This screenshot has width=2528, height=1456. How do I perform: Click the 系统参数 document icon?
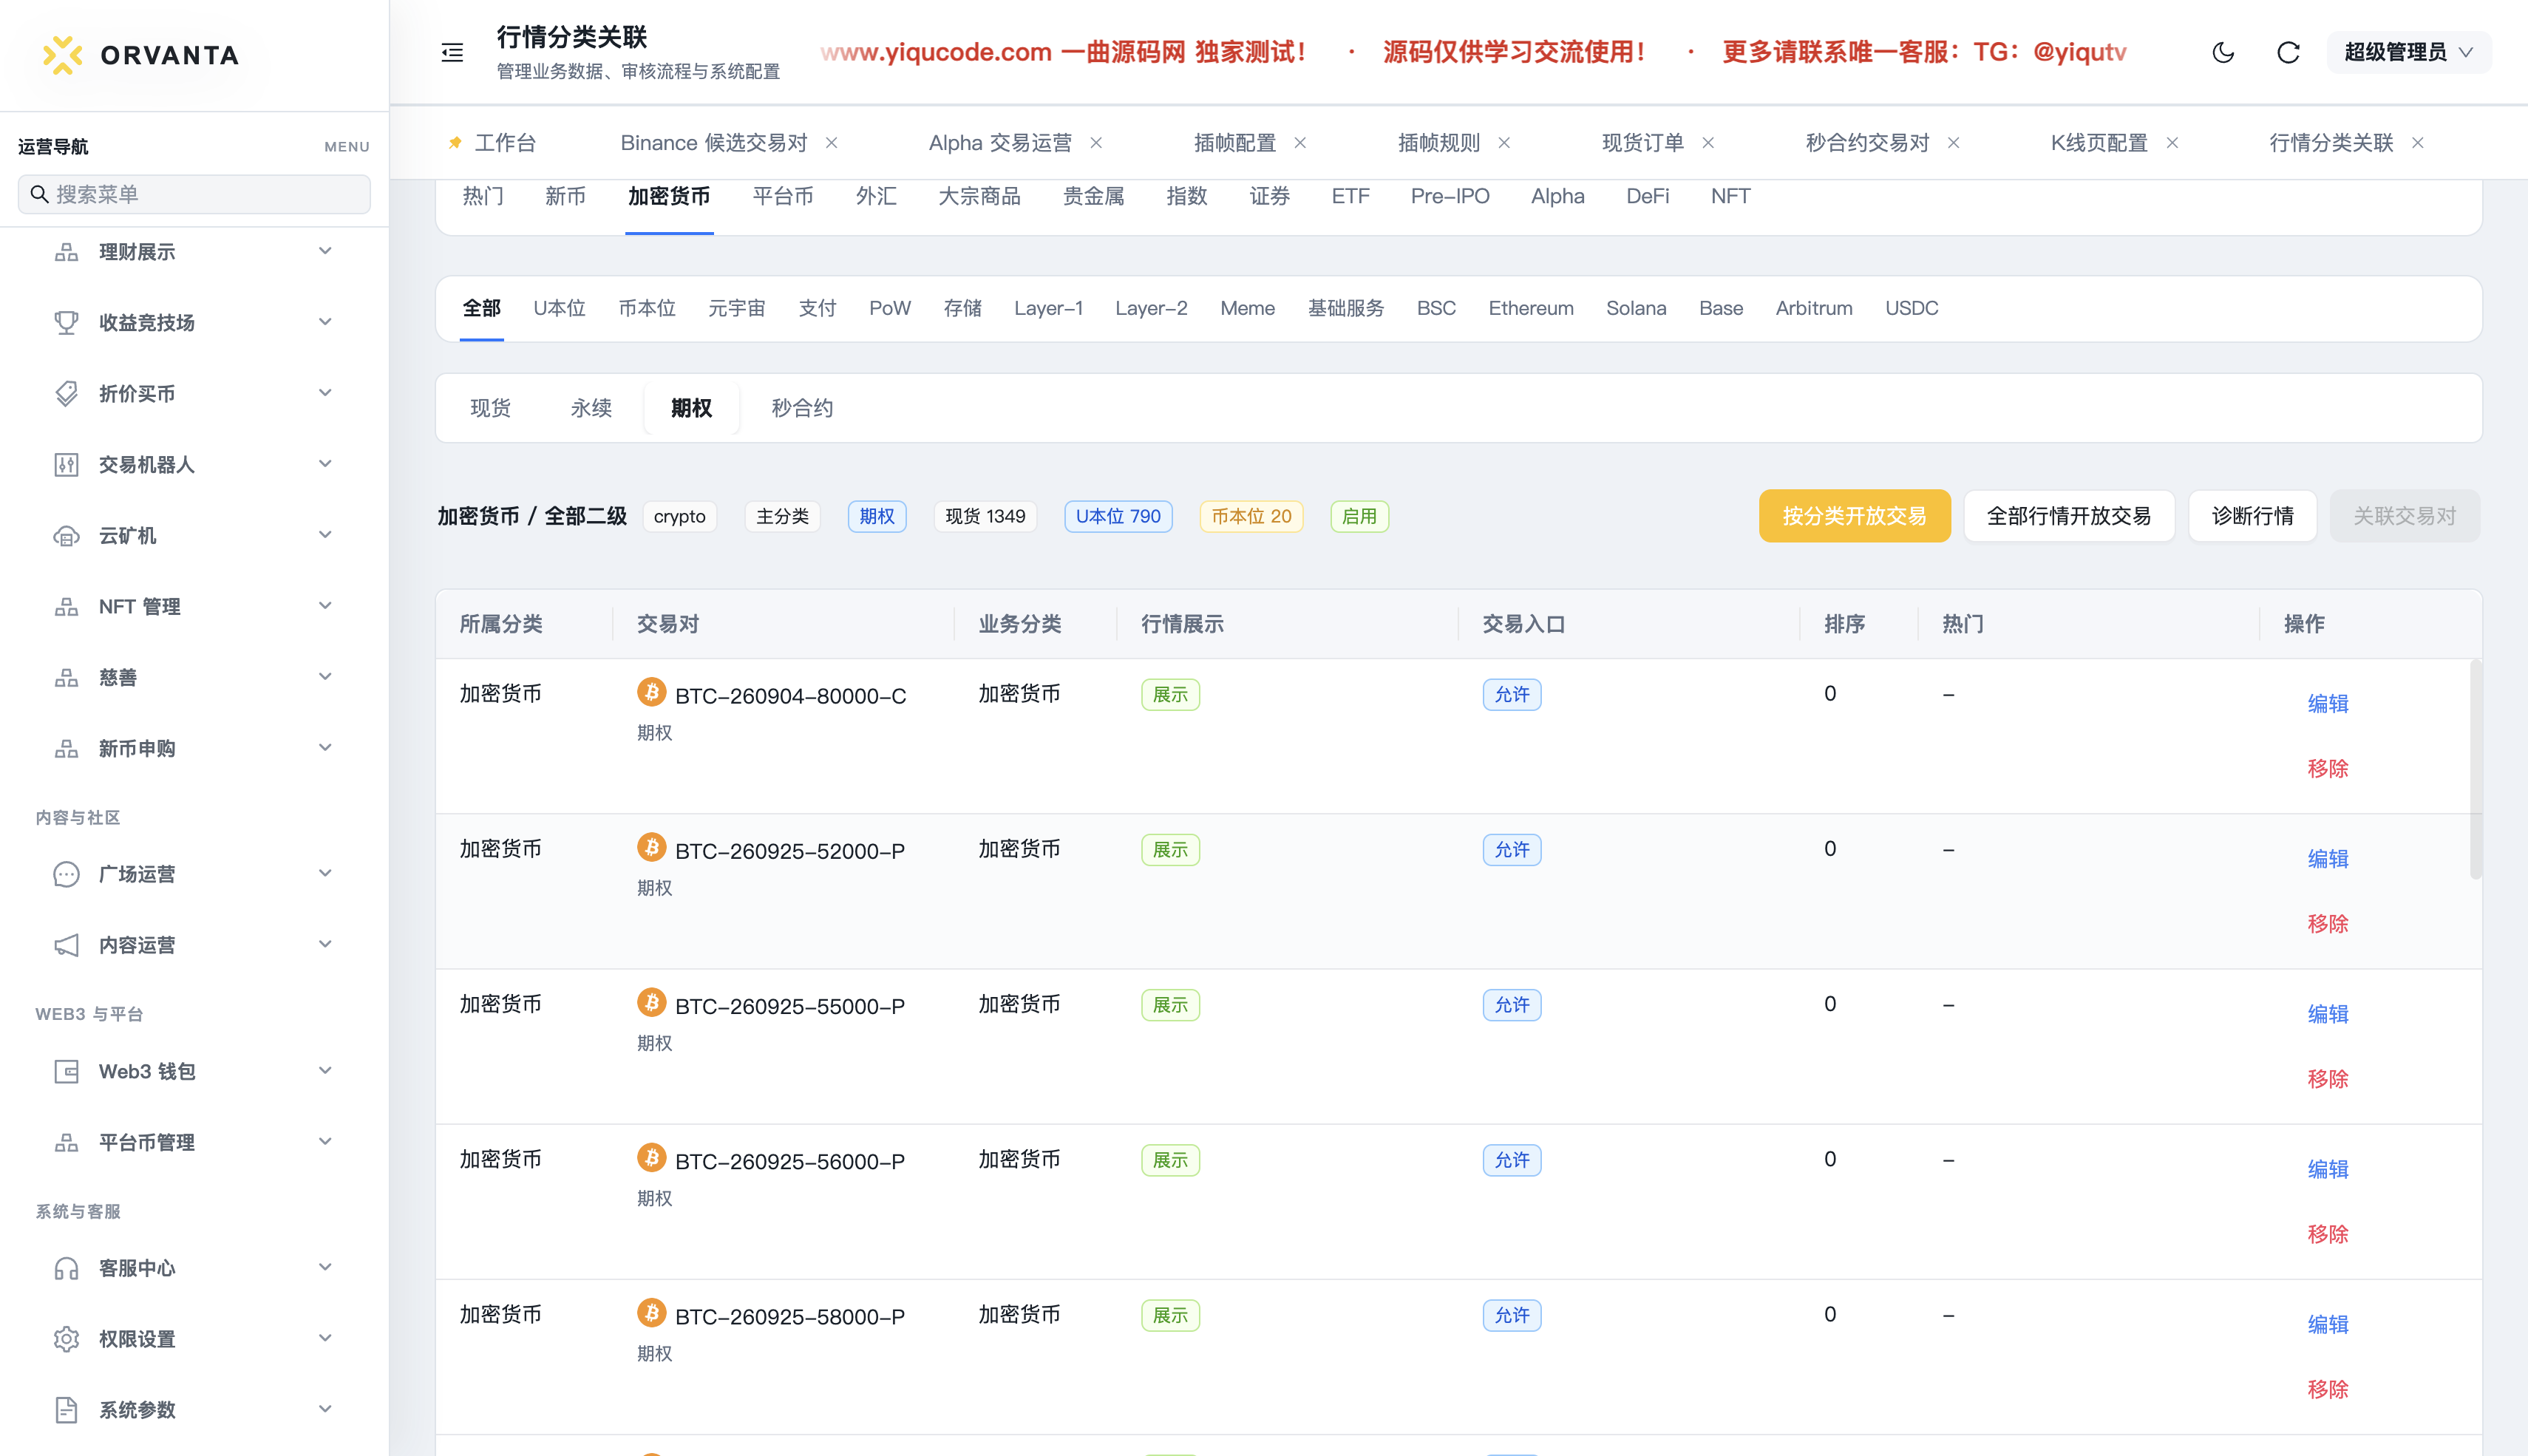pos(66,1411)
